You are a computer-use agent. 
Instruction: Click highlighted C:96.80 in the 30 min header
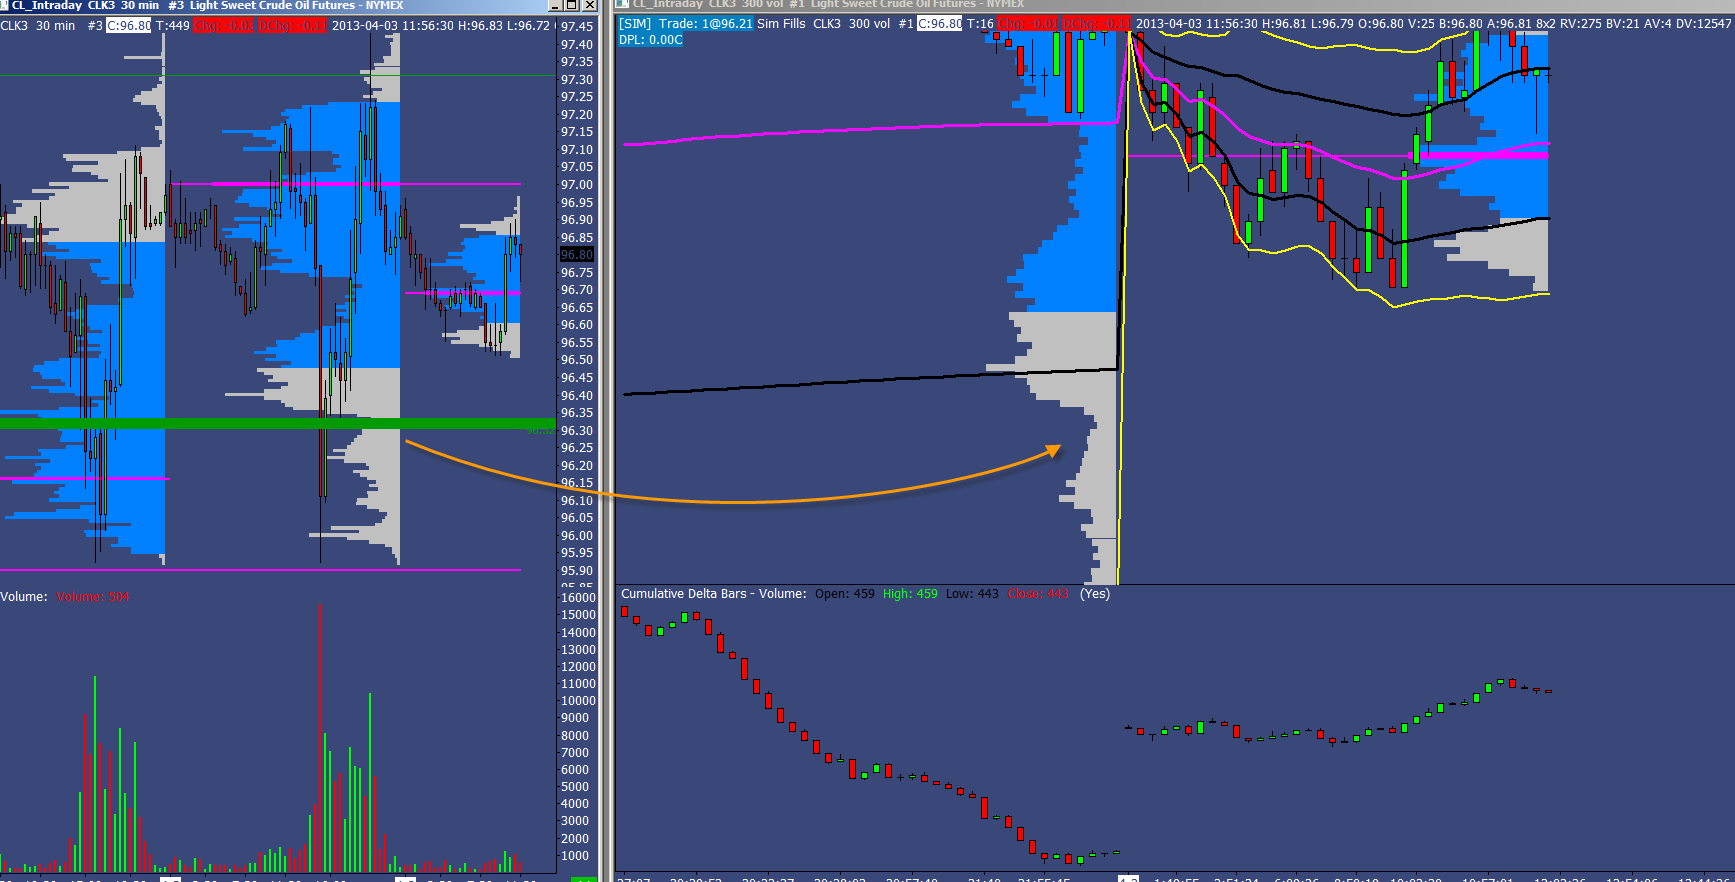128,26
